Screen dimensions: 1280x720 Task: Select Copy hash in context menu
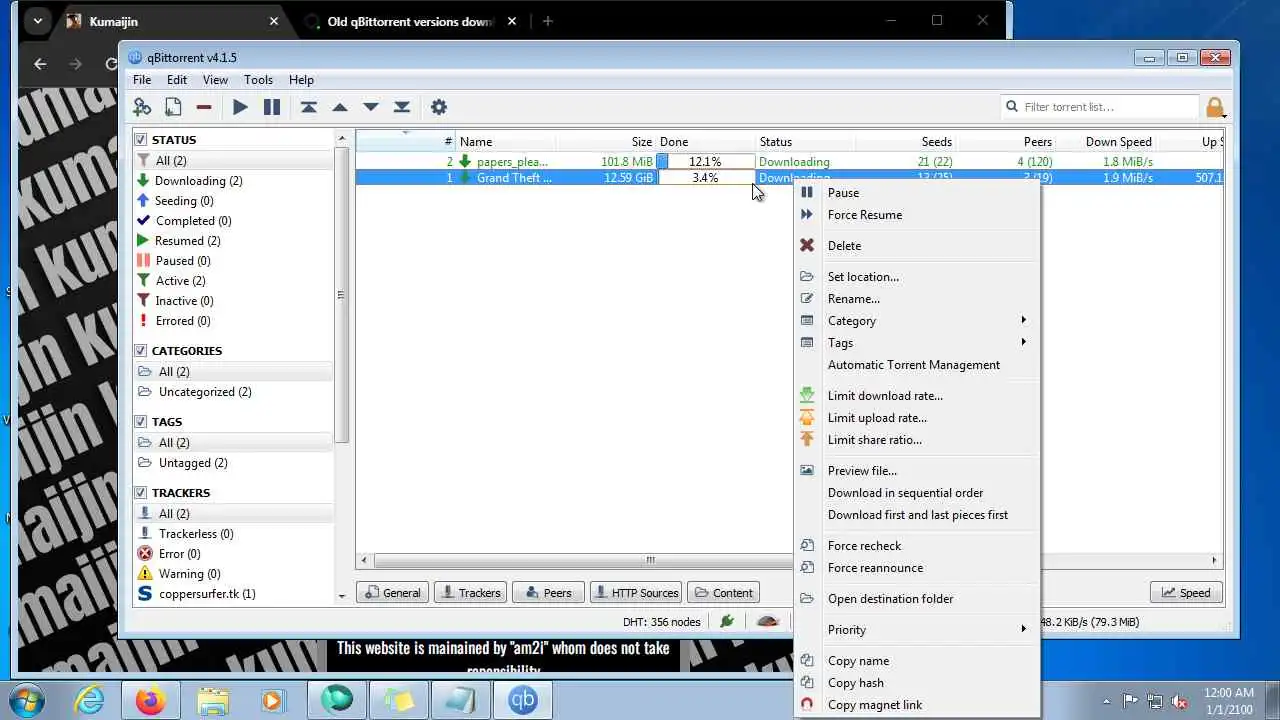coord(855,683)
